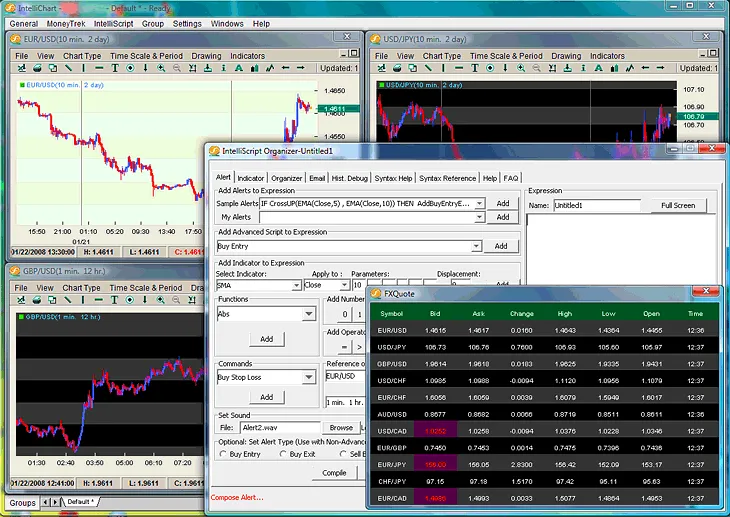The height and width of the screenshot is (517, 730).
Task: Open the Select Indicator SMA dropdown
Action: click(296, 285)
